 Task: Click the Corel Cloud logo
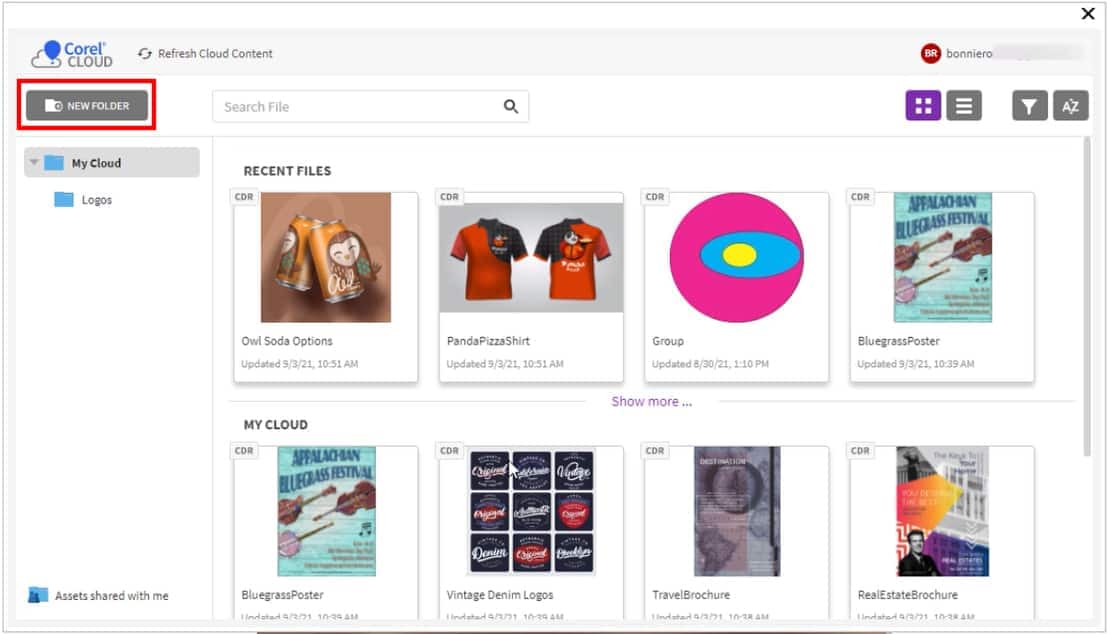70,52
